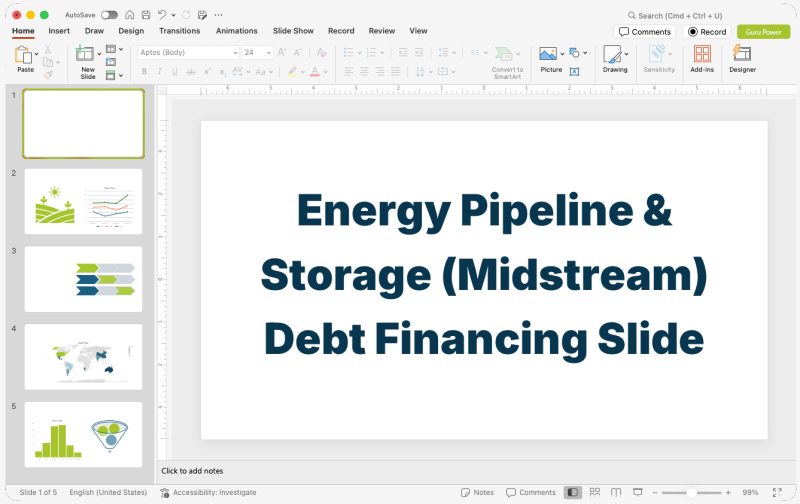Undo the last action
Screen dimensions: 800x504
(162, 15)
